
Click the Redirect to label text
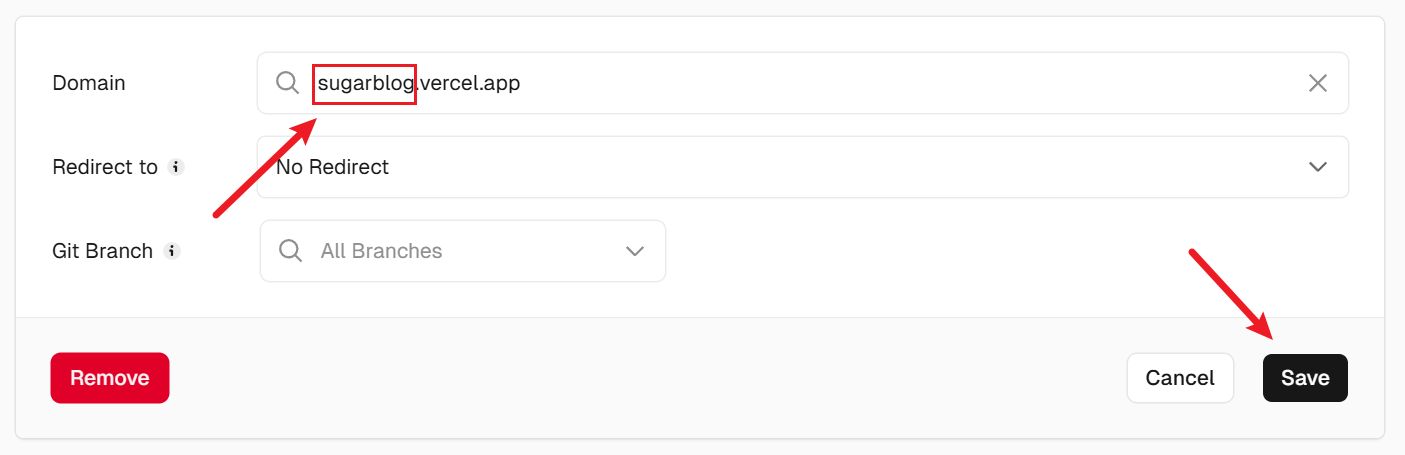point(105,167)
